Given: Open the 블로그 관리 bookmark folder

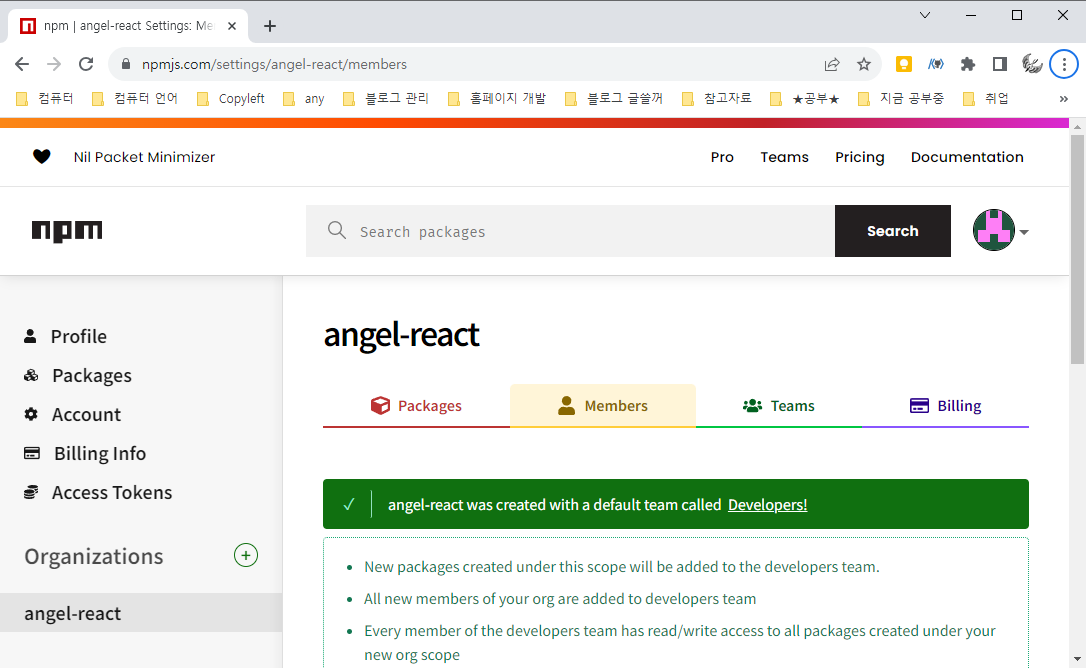Looking at the screenshot, I should pos(386,99).
